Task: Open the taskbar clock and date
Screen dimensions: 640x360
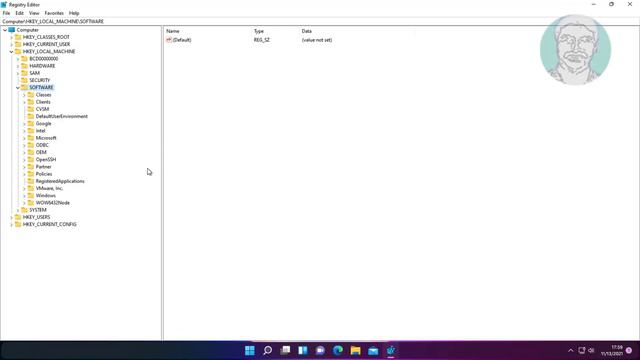Action: pos(612,350)
